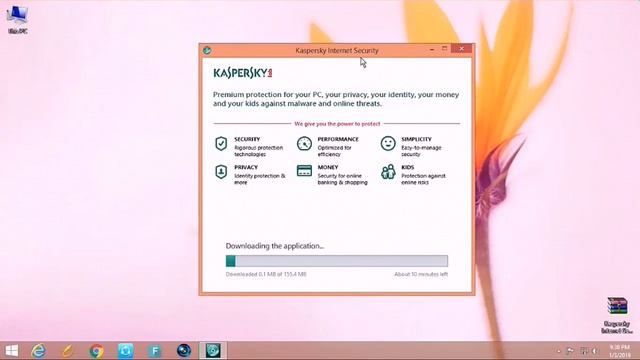Click the Action Center flag tray icon
This screenshot has height=360, width=640.
(570, 351)
